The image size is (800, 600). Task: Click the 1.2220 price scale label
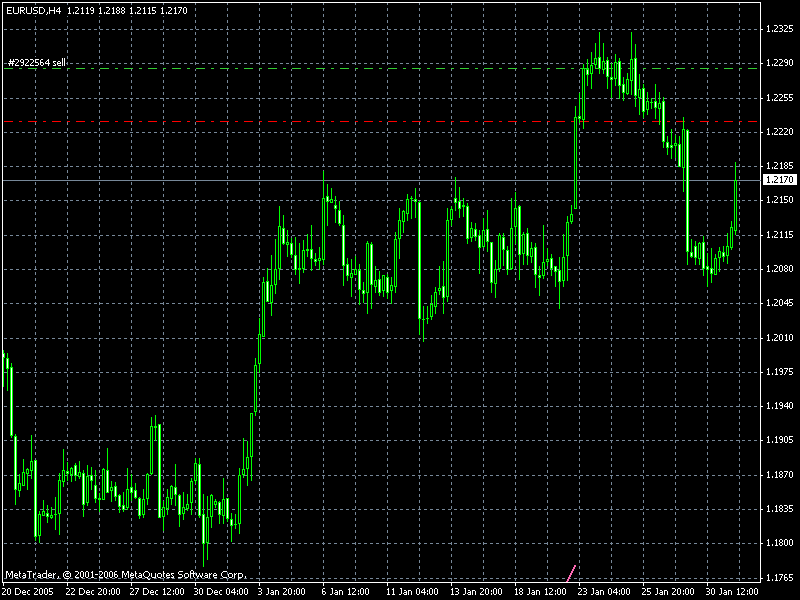pos(780,132)
